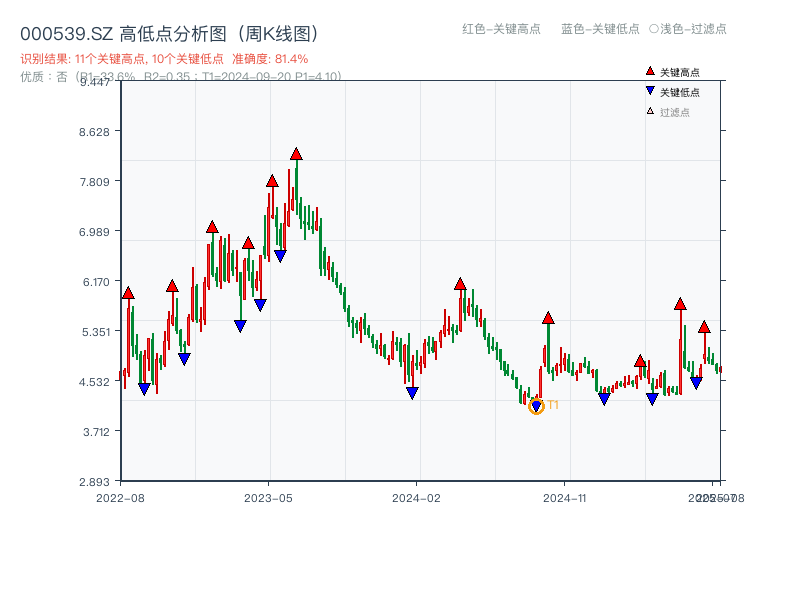
Task: Select the tallest red peak marker near 2023-05
Action: 296,153
